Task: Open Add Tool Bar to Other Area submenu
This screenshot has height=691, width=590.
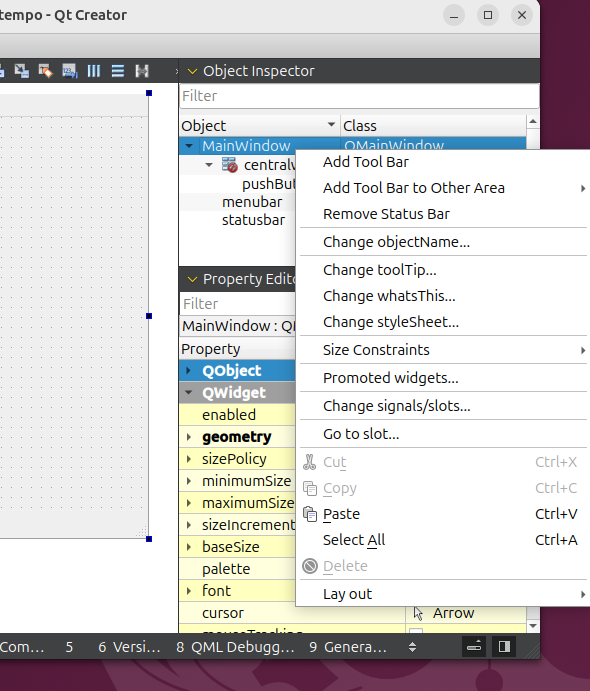Action: (x=444, y=188)
